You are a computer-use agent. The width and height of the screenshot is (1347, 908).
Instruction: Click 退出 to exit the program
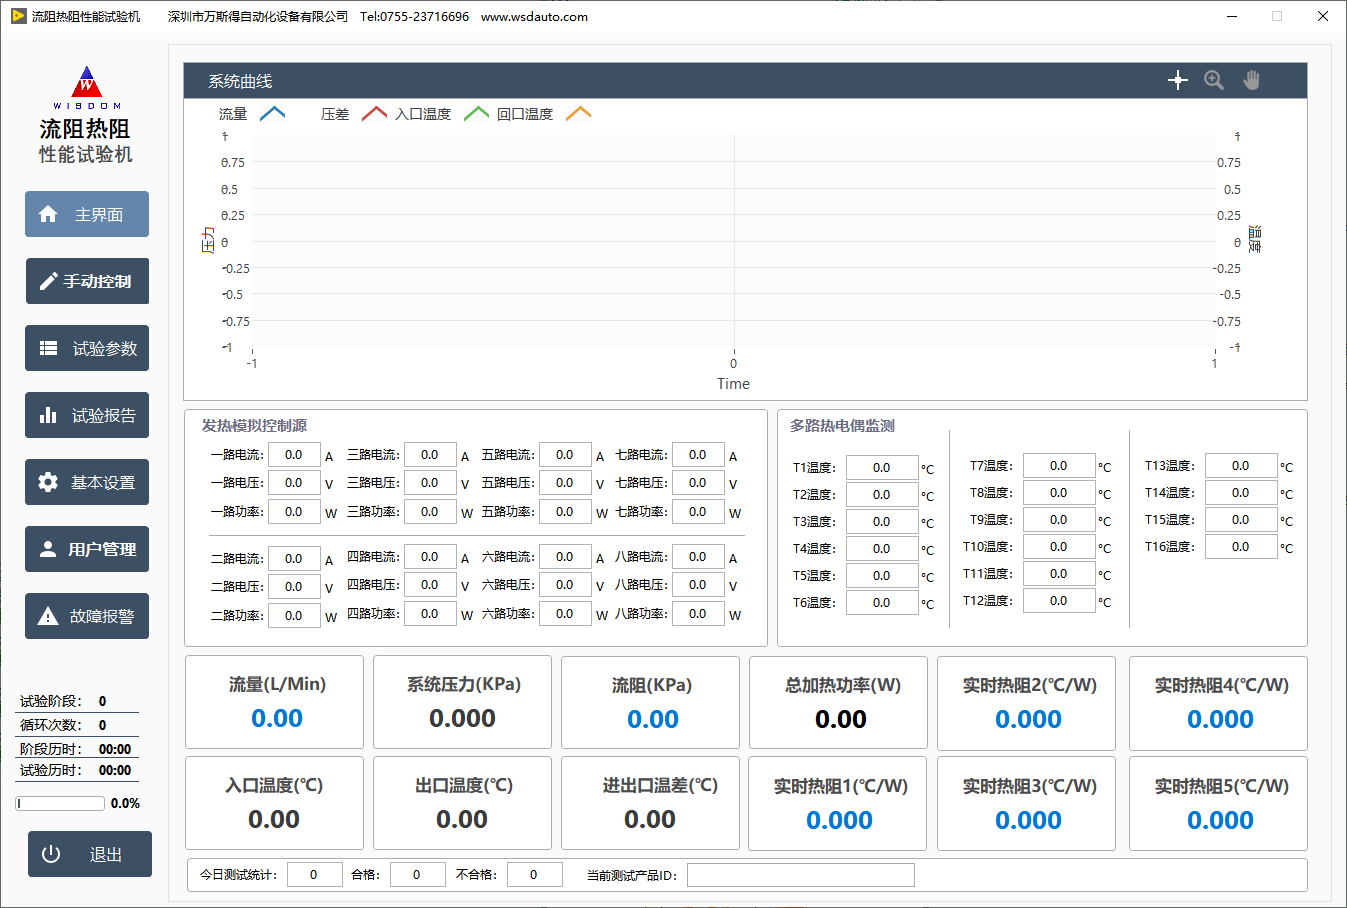click(x=90, y=854)
